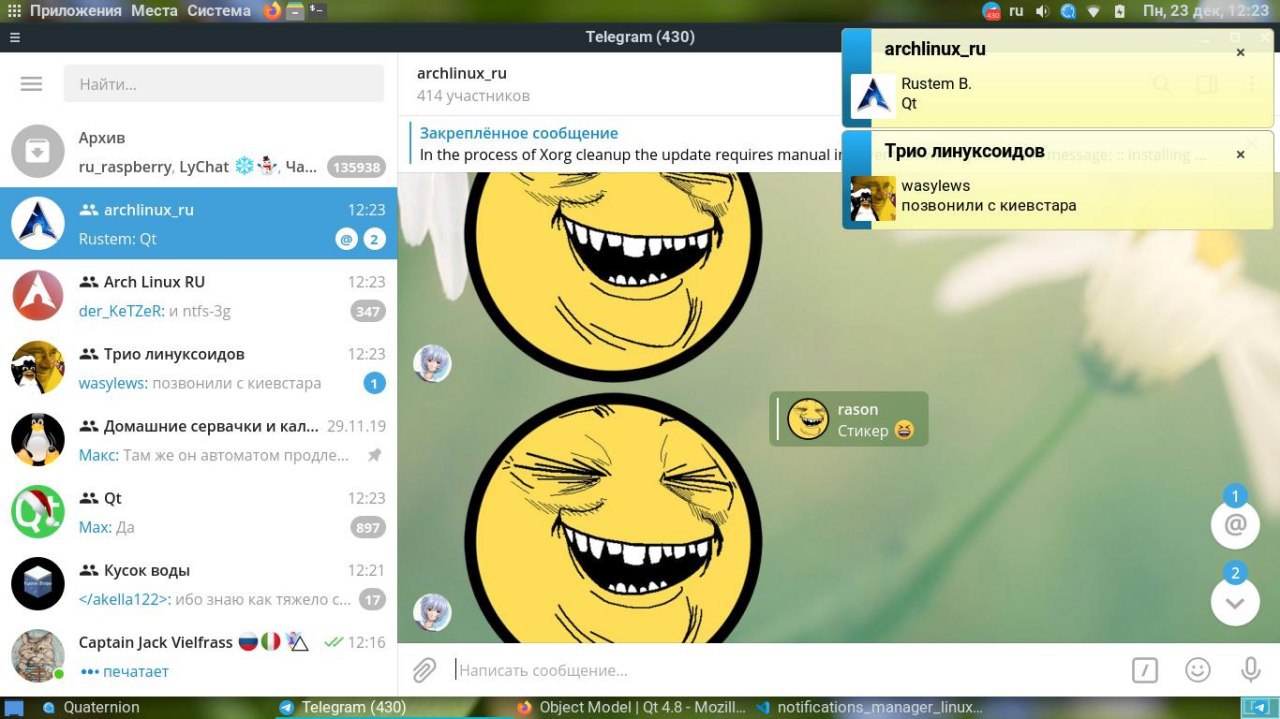The height and width of the screenshot is (719, 1280).
Task: Focus the Найти search field
Action: click(224, 84)
